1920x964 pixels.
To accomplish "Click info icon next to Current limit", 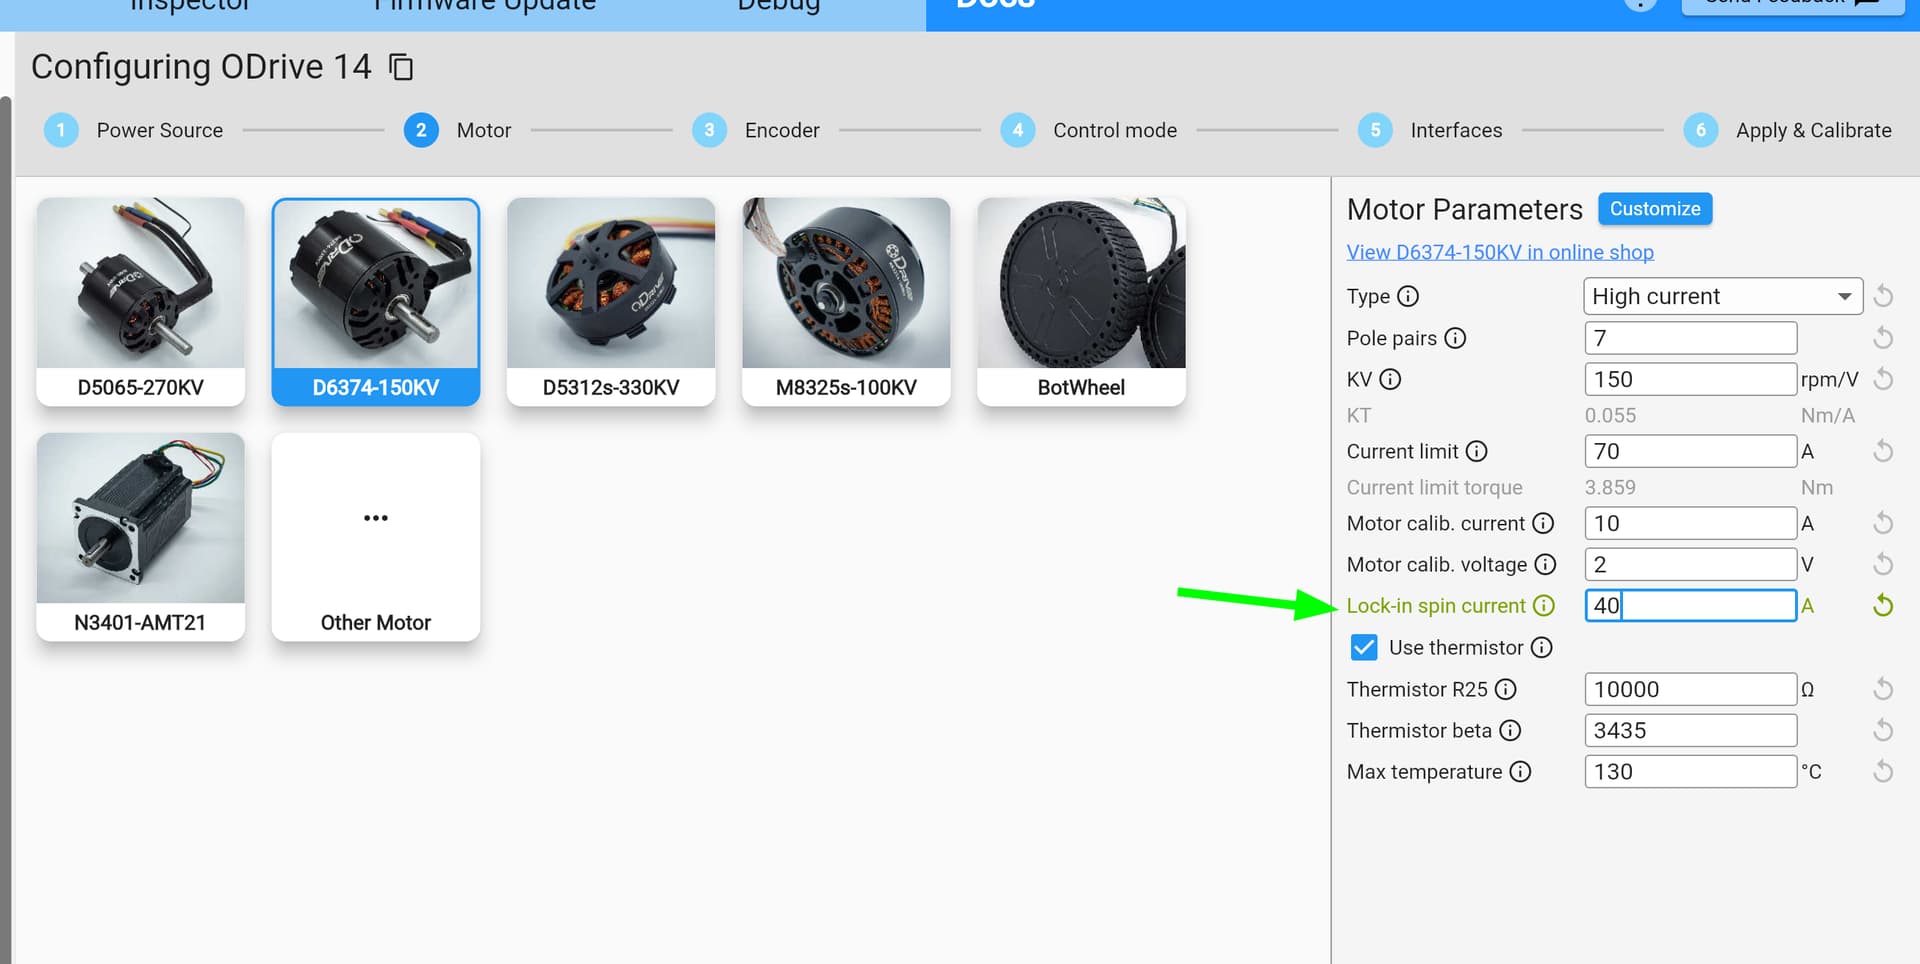I will 1476,451.
